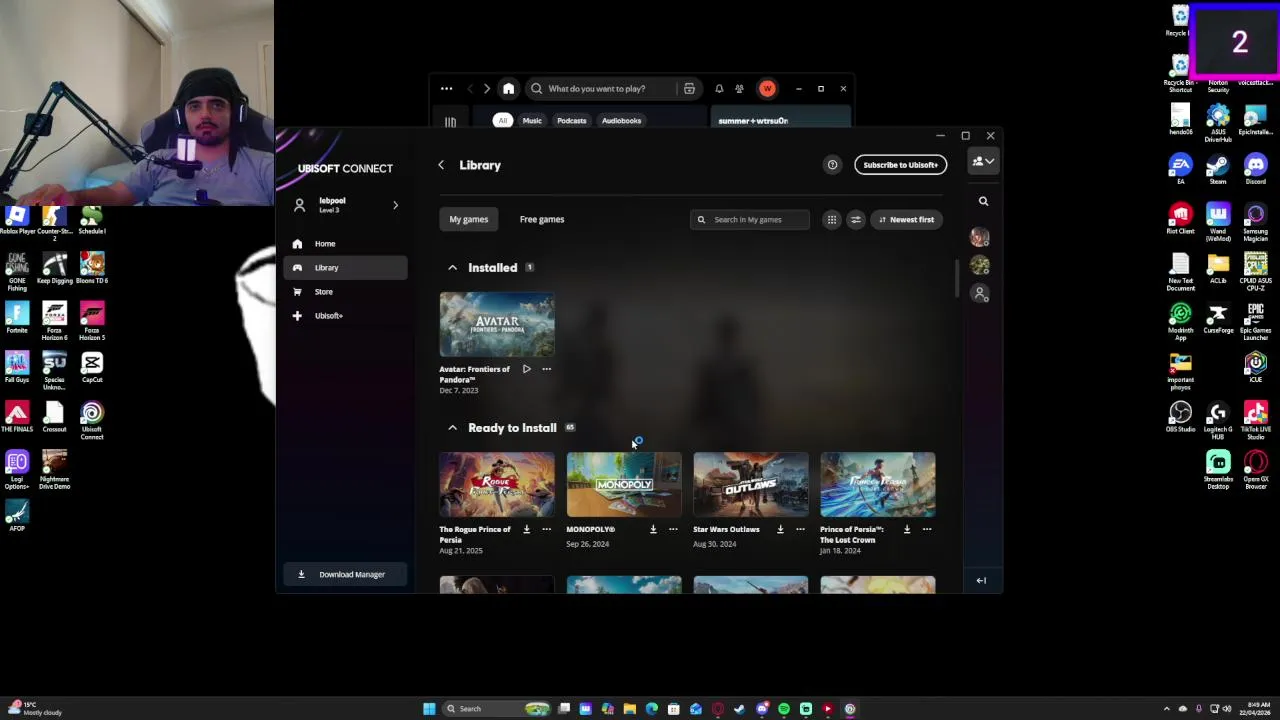Open Fortnite desktop shortcut

coord(17,318)
